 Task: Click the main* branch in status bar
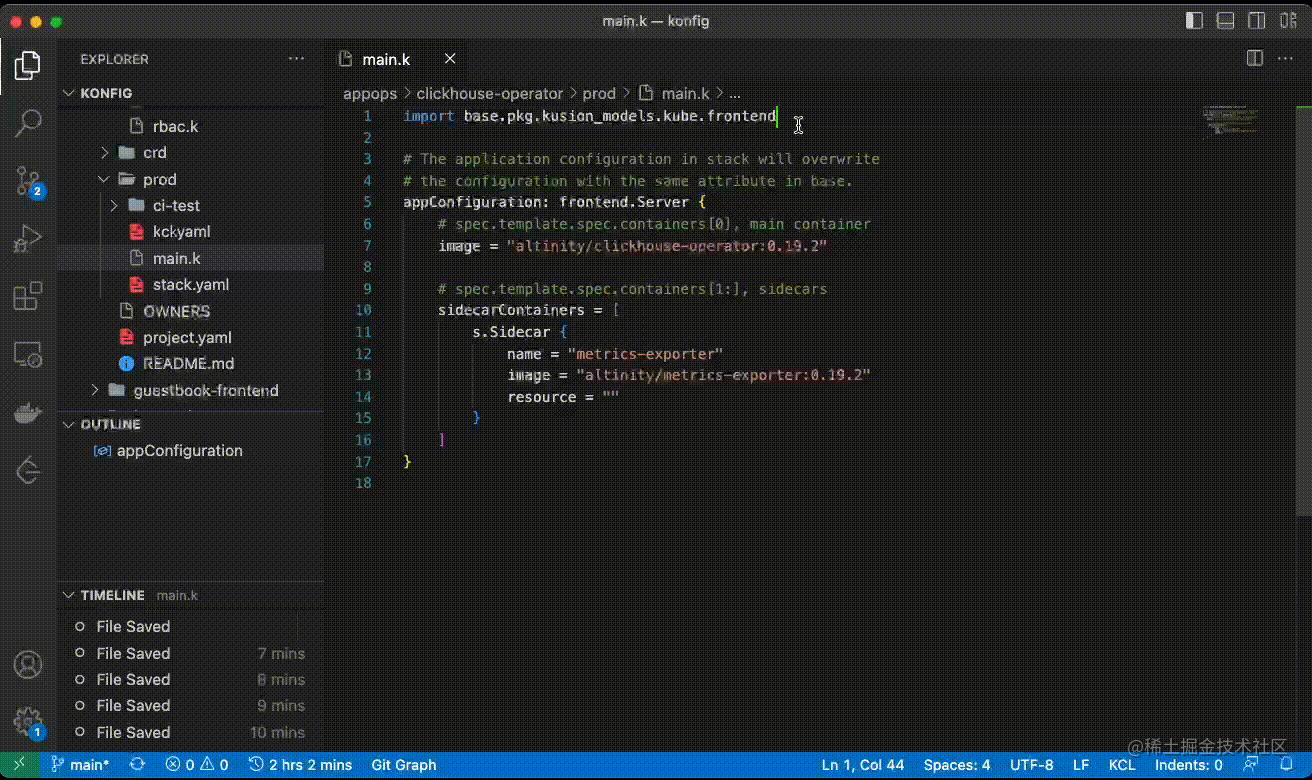pyautogui.click(x=80, y=765)
